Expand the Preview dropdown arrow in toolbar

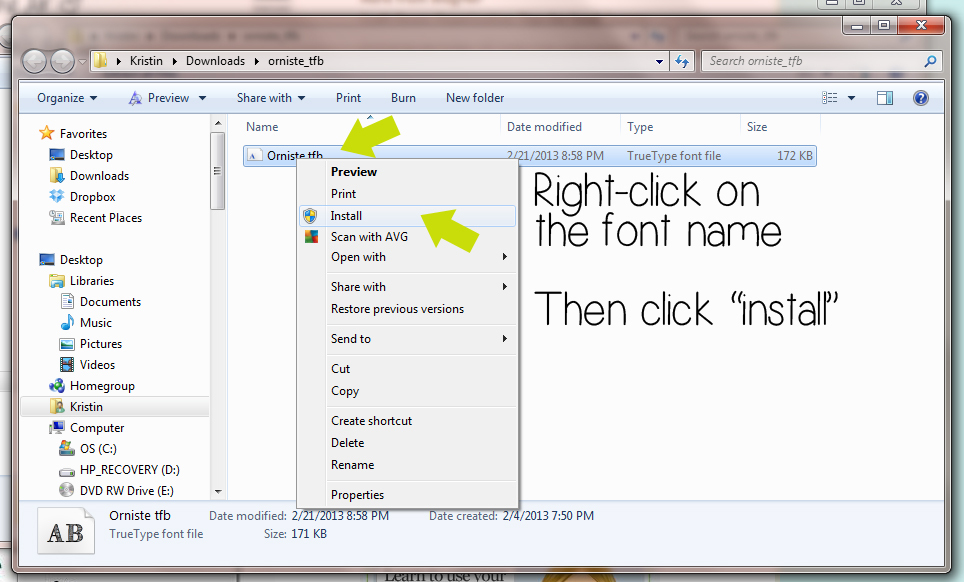click(x=202, y=98)
